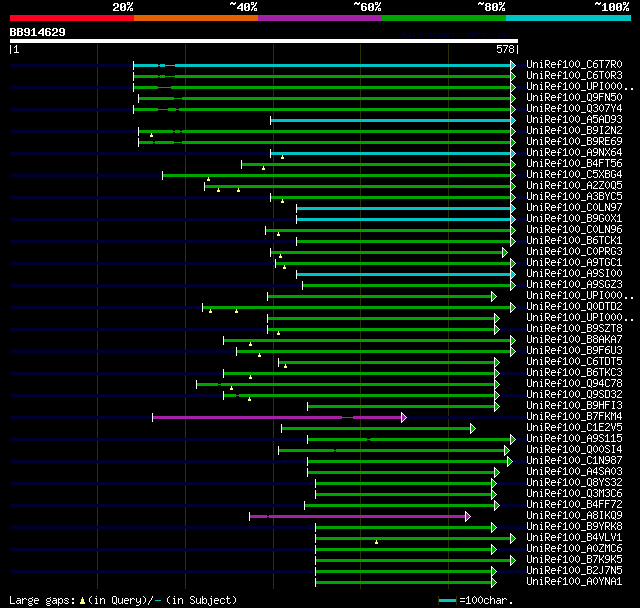Click the UniRef100_A8IKQ9 label
This screenshot has width=640, height=608.
574,516
